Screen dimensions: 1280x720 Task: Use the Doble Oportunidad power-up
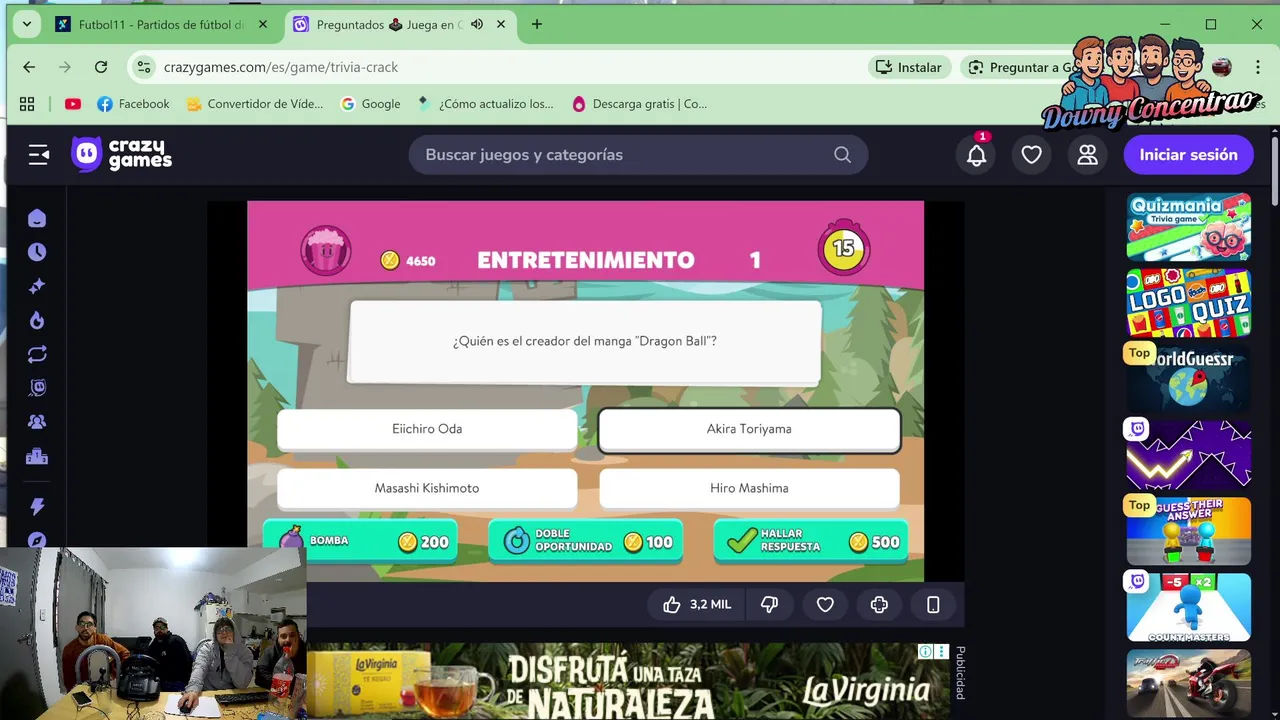(x=586, y=541)
